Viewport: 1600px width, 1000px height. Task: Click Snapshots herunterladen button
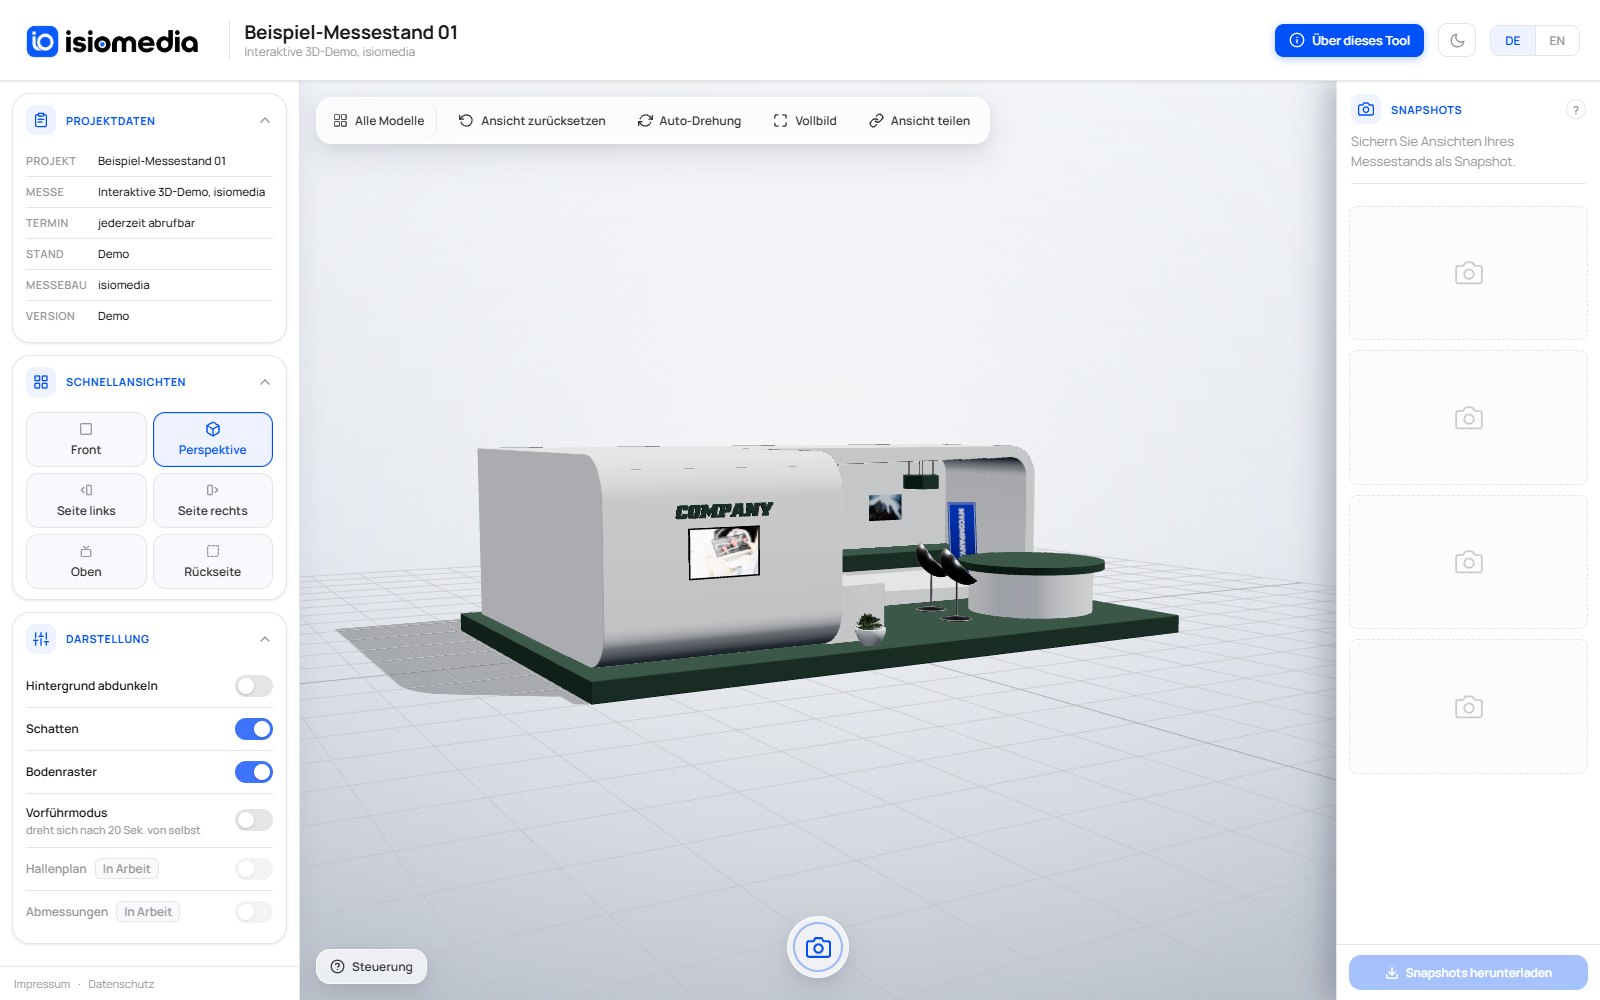coord(1468,973)
